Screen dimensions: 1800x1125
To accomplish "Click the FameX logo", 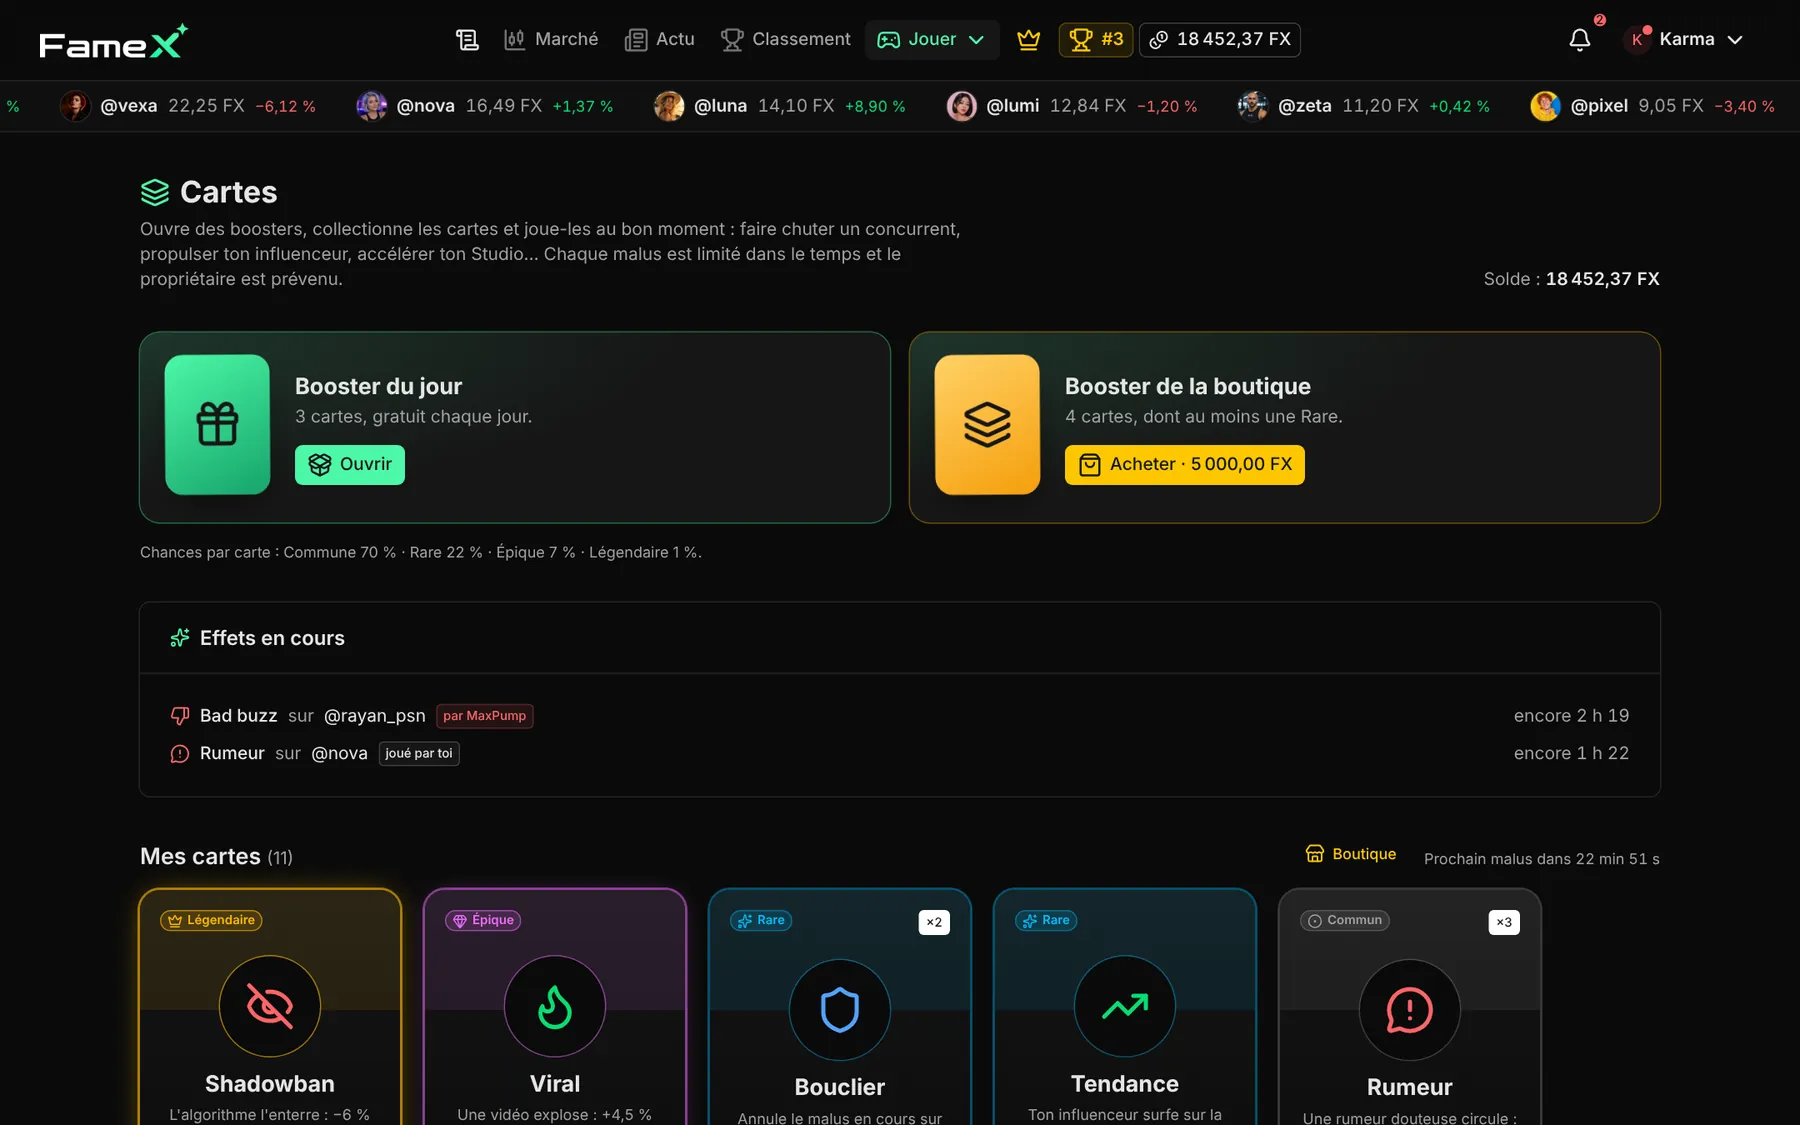I will pos(113,42).
